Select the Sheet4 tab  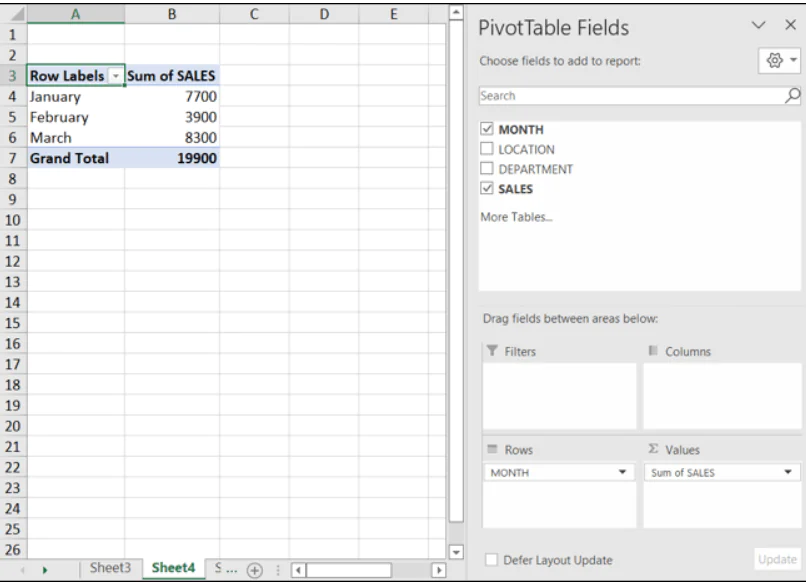tap(172, 567)
